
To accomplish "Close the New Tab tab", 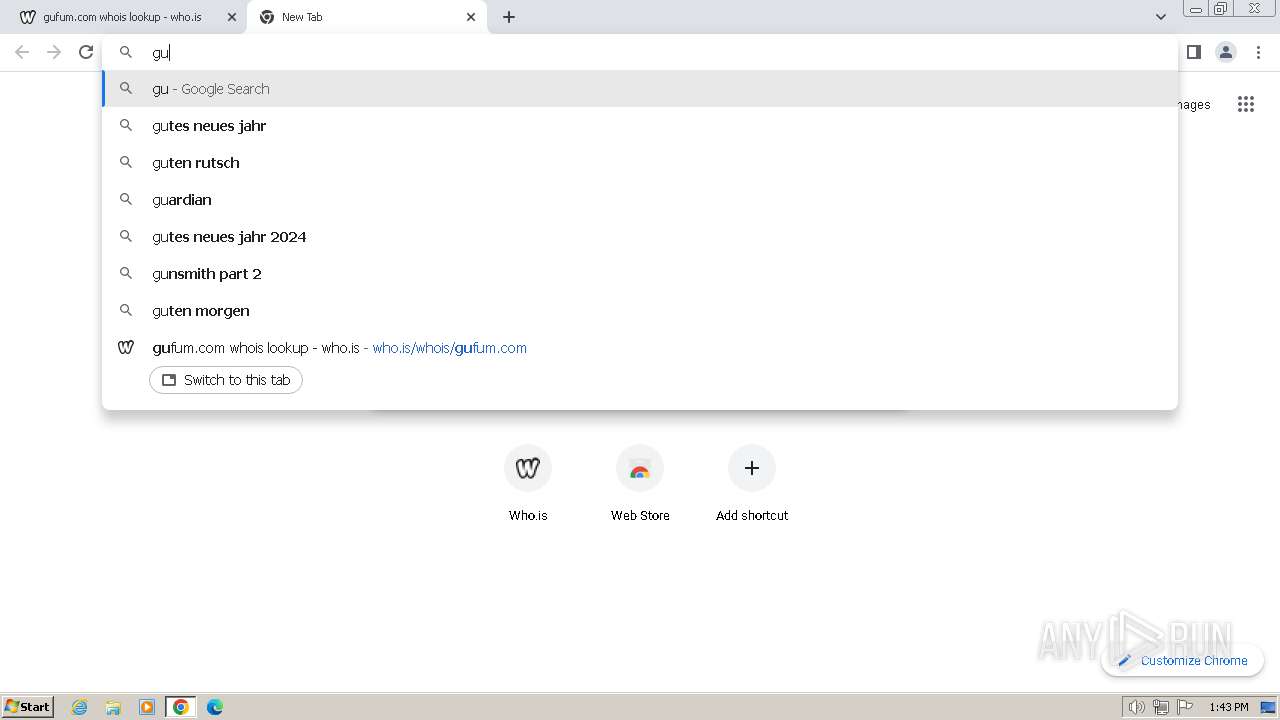I will (471, 17).
